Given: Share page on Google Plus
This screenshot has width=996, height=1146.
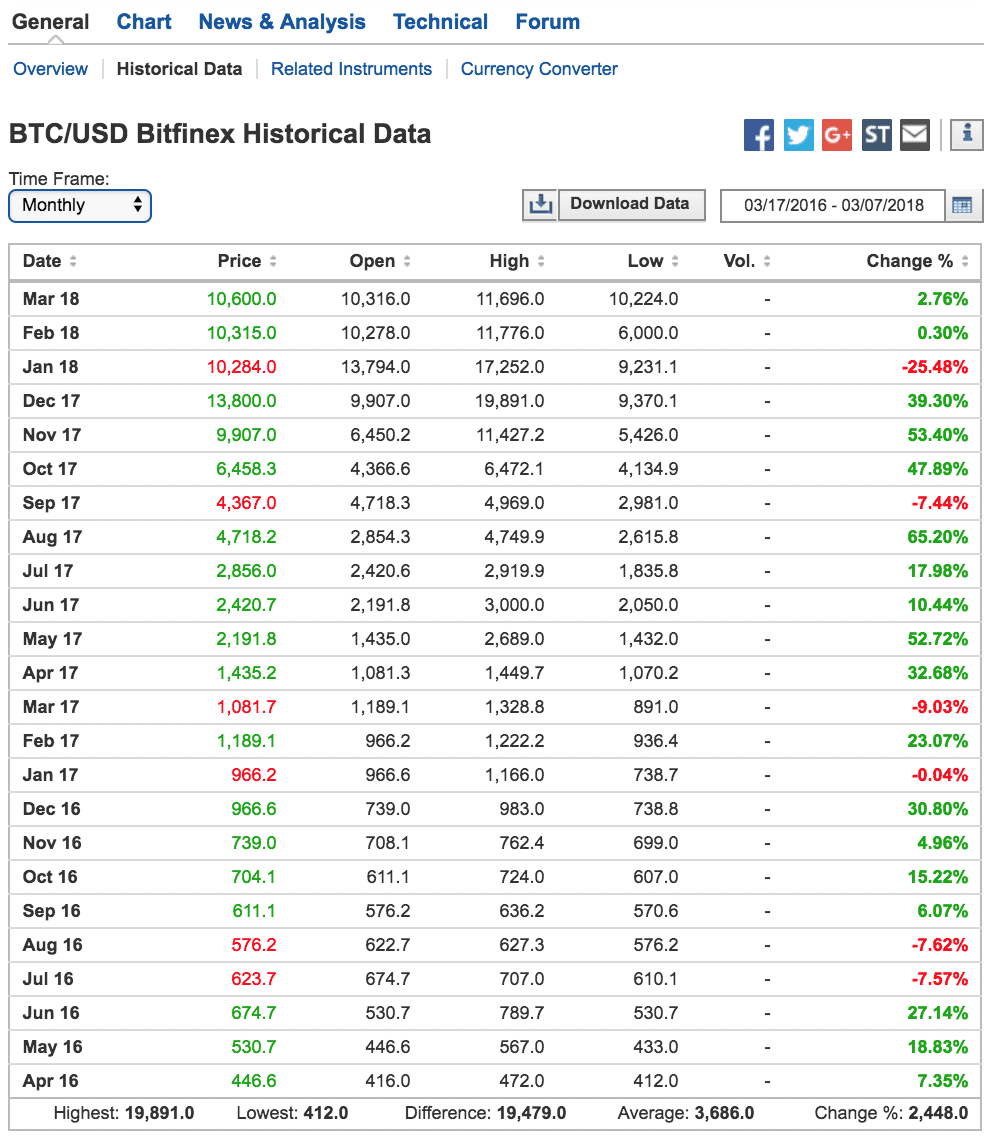Looking at the screenshot, I should pyautogui.click(x=837, y=135).
